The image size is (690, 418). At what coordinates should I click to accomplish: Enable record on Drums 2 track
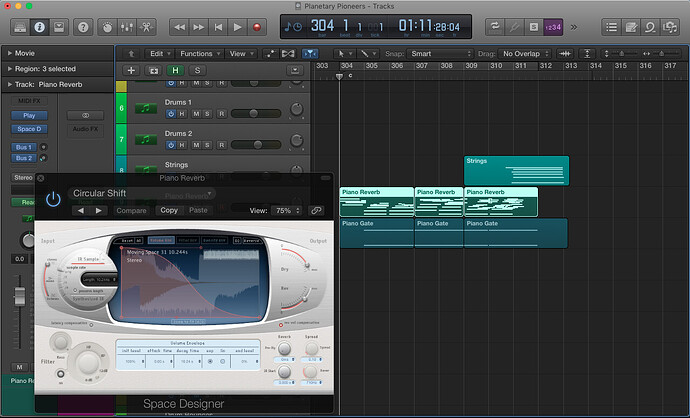pos(222,143)
